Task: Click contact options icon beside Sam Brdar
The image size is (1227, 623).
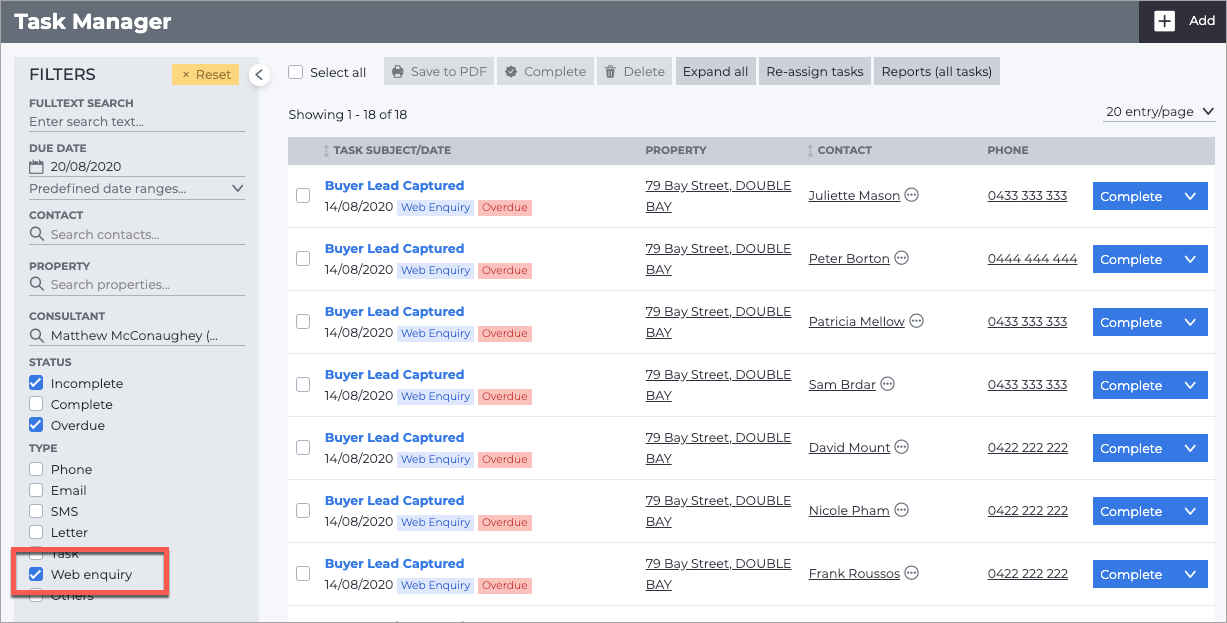Action: coord(887,384)
